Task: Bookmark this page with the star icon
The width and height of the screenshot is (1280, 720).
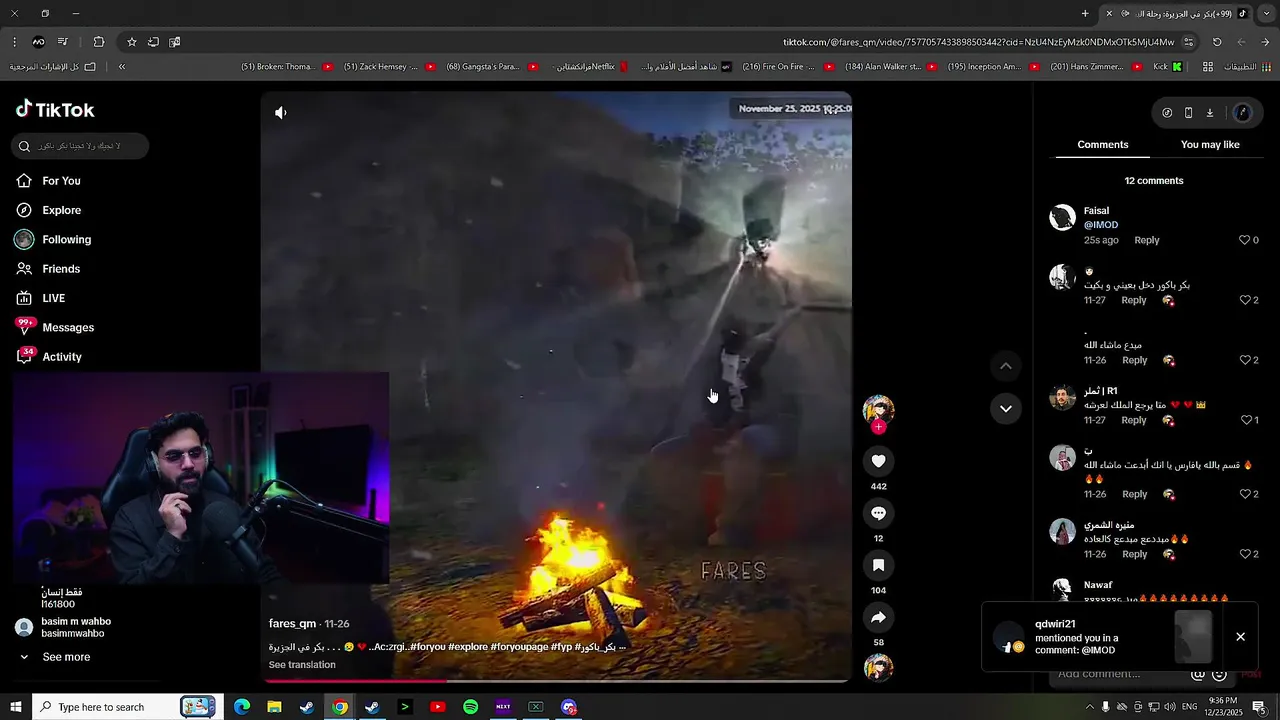Action: [x=131, y=42]
